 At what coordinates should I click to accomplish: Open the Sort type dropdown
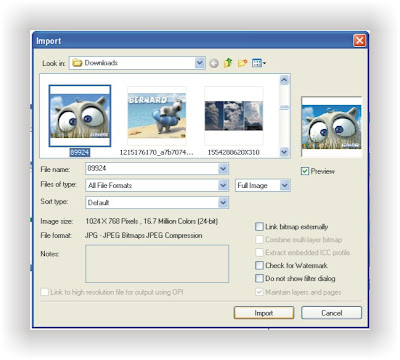(223, 202)
